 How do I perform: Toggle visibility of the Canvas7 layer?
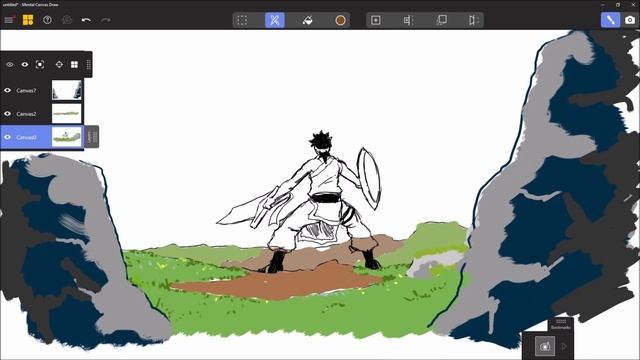pos(7,90)
